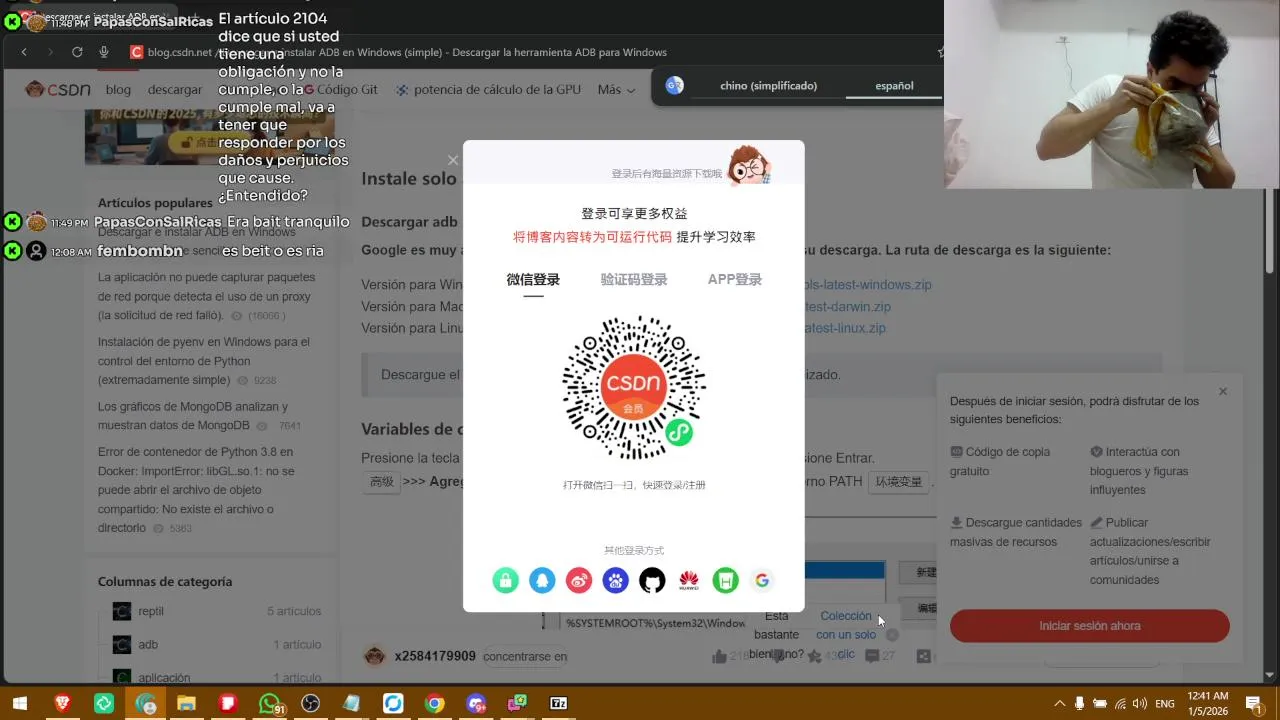Click the concentrarse en follow button
The height and width of the screenshot is (720, 1280).
pos(525,657)
